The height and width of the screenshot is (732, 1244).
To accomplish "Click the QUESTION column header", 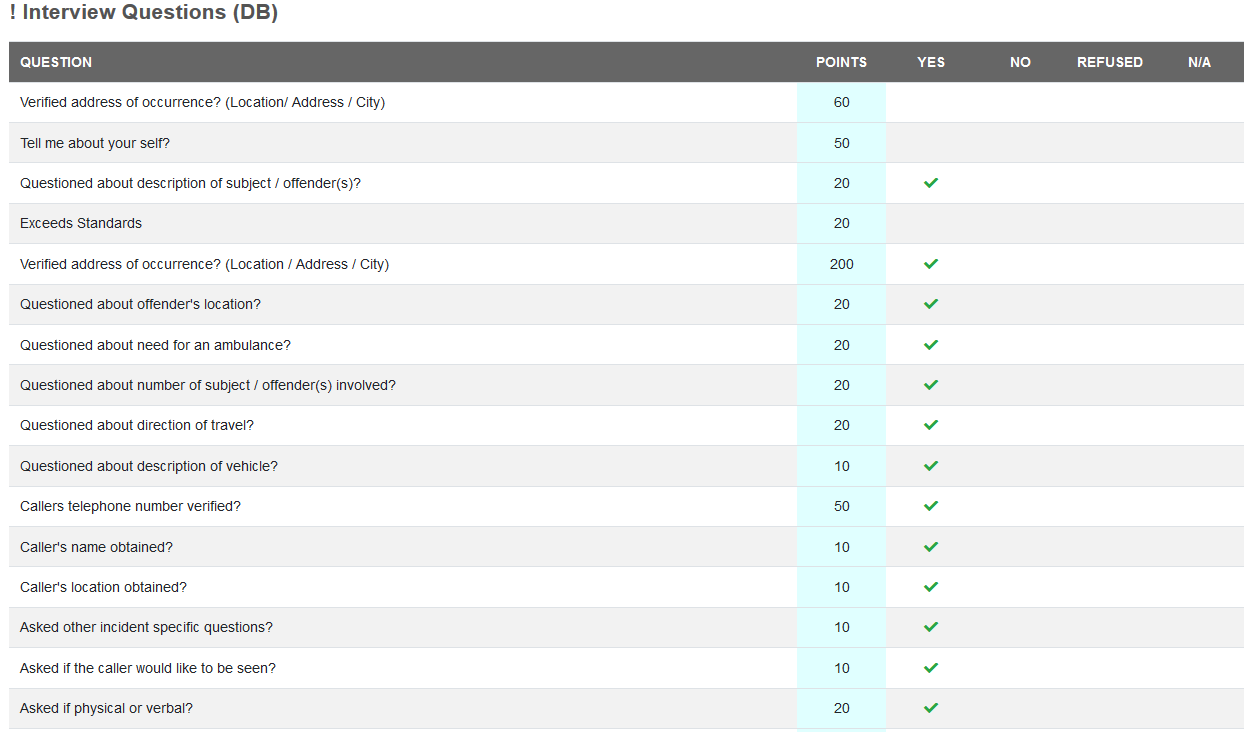I will click(x=56, y=62).
